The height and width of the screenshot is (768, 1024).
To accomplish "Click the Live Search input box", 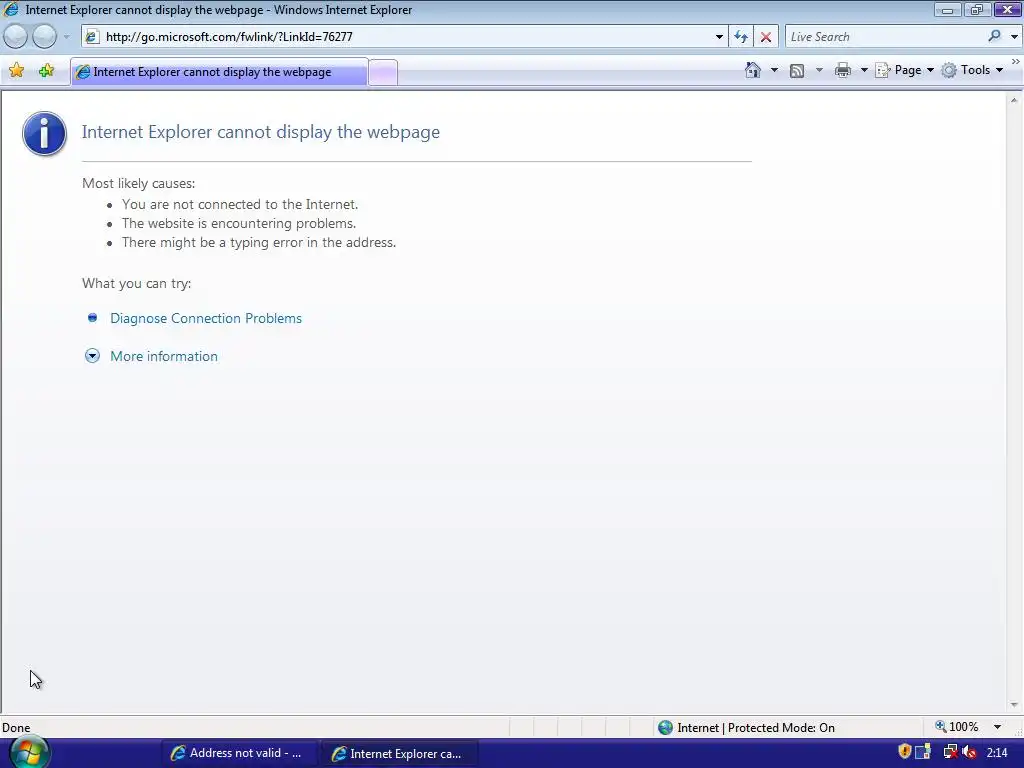I will (x=885, y=37).
